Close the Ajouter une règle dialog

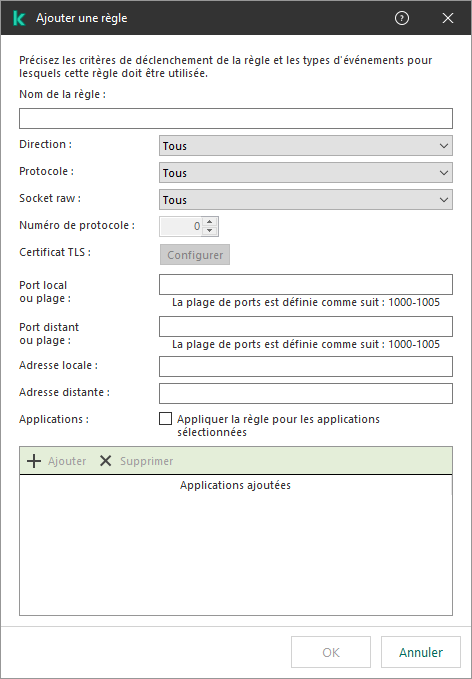click(448, 18)
